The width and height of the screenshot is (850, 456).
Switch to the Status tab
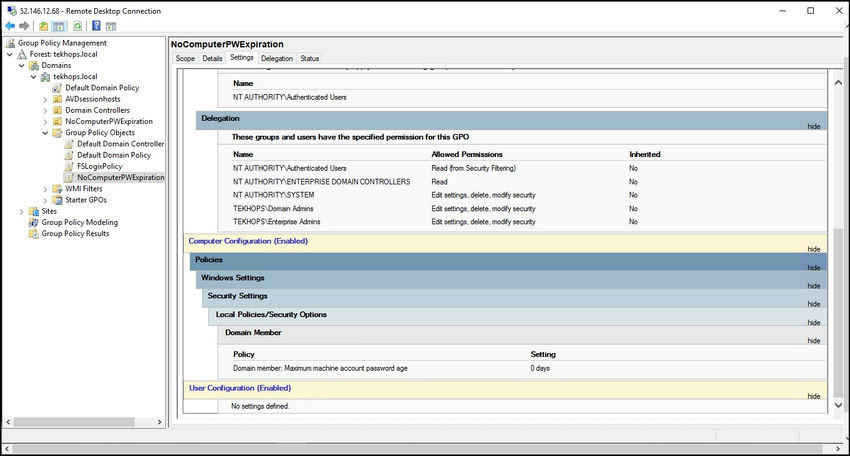coord(310,59)
